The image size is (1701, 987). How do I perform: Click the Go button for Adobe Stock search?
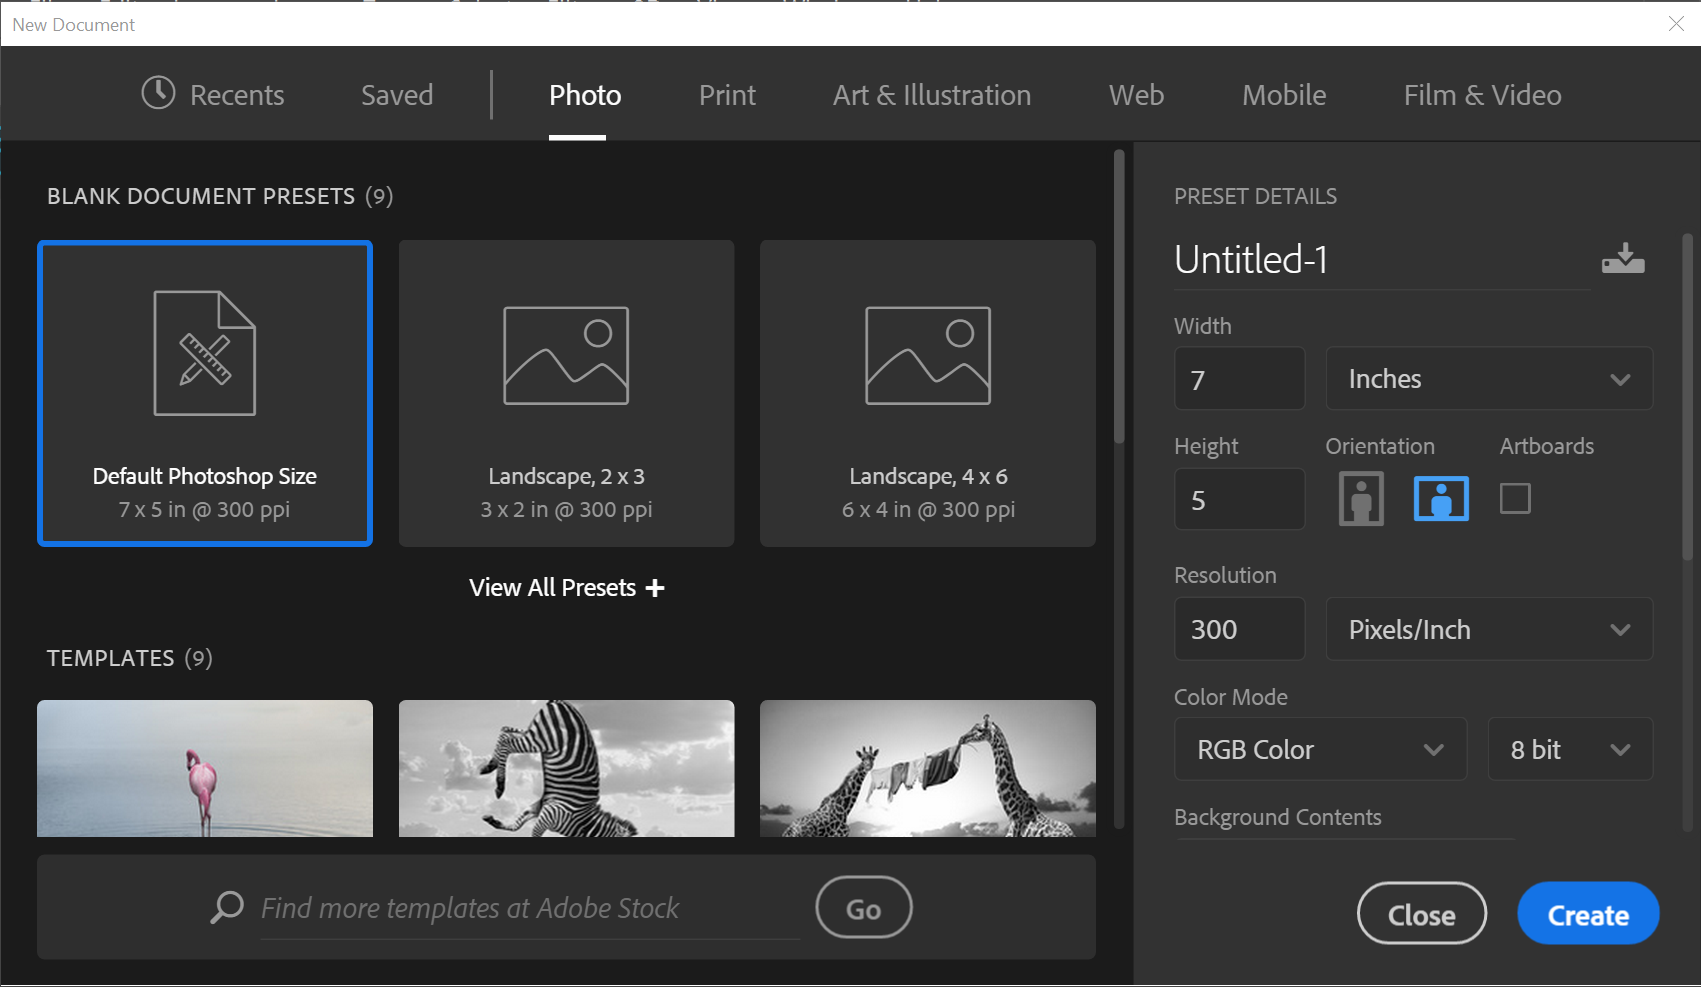click(862, 907)
